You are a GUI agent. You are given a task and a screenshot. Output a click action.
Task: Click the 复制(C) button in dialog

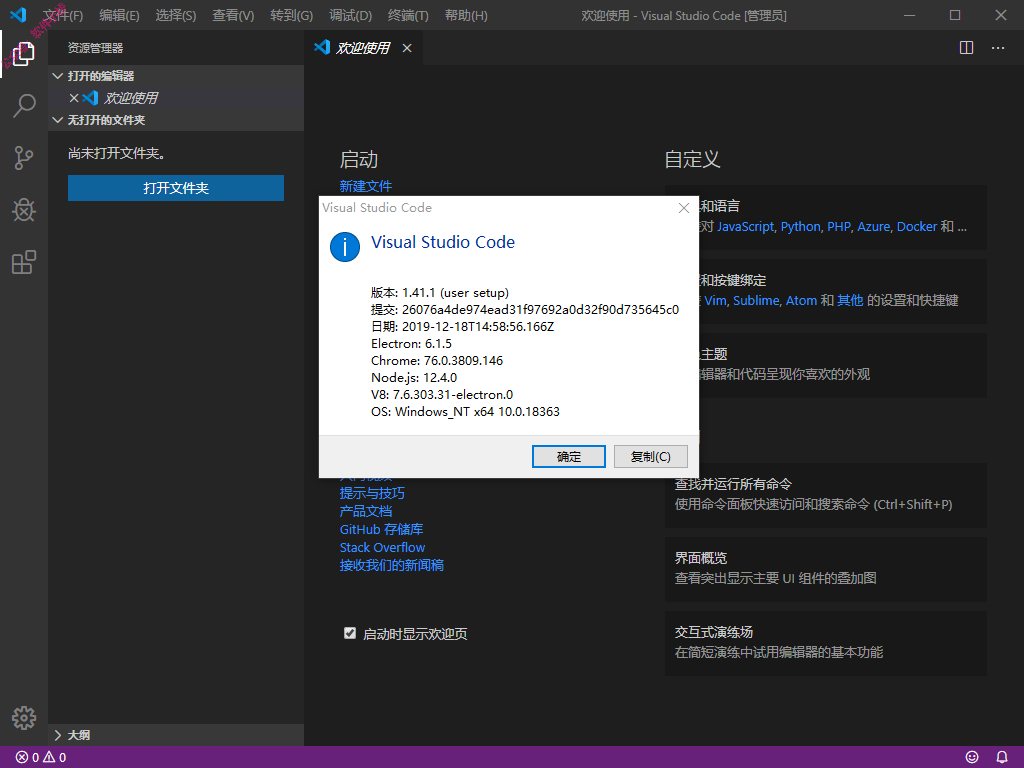(x=650, y=456)
